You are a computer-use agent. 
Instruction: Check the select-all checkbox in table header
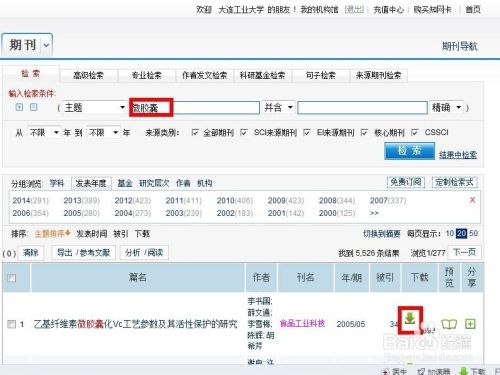click(x=12, y=278)
